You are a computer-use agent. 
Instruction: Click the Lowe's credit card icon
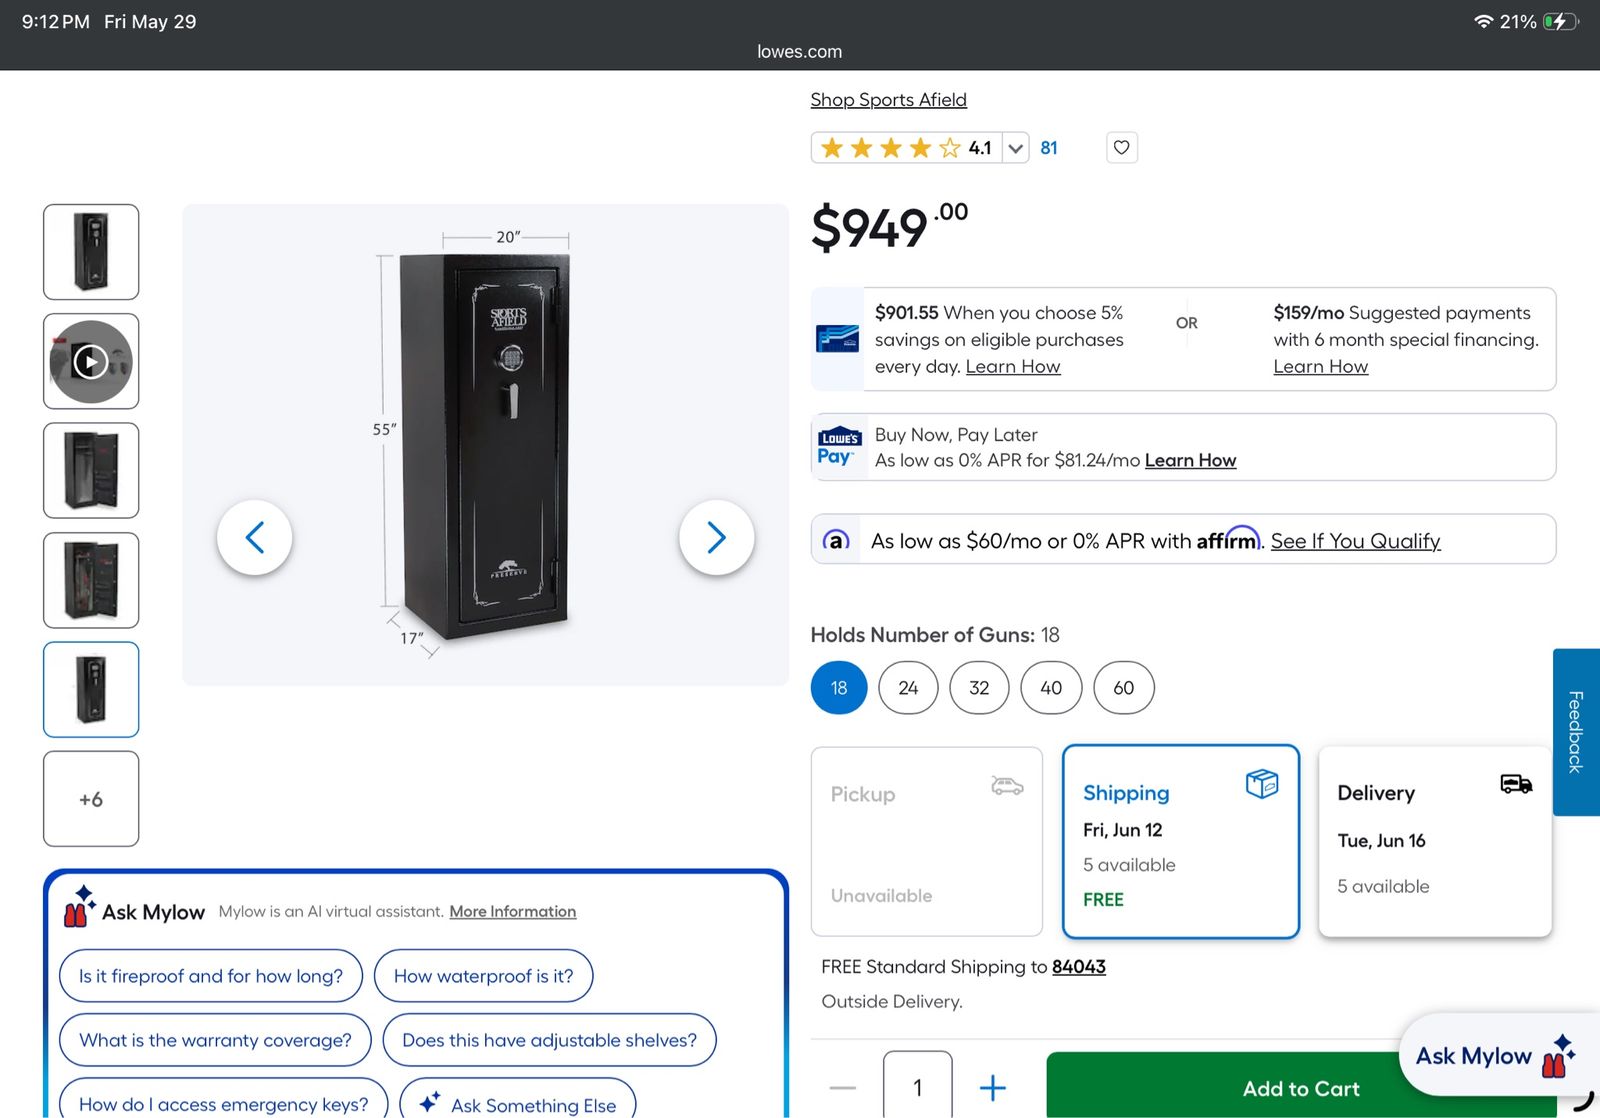(837, 339)
